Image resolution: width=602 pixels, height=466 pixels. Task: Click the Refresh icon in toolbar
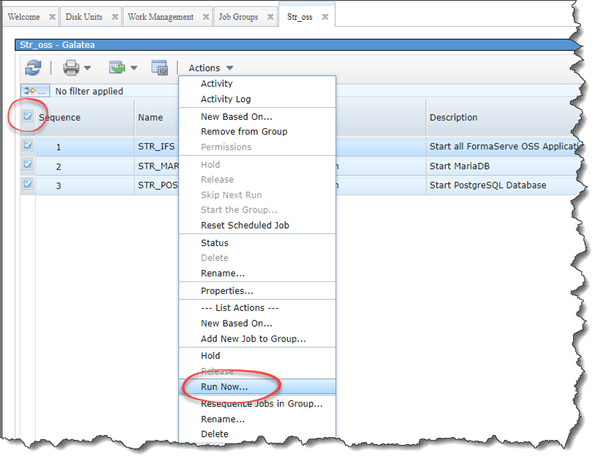pos(34,68)
